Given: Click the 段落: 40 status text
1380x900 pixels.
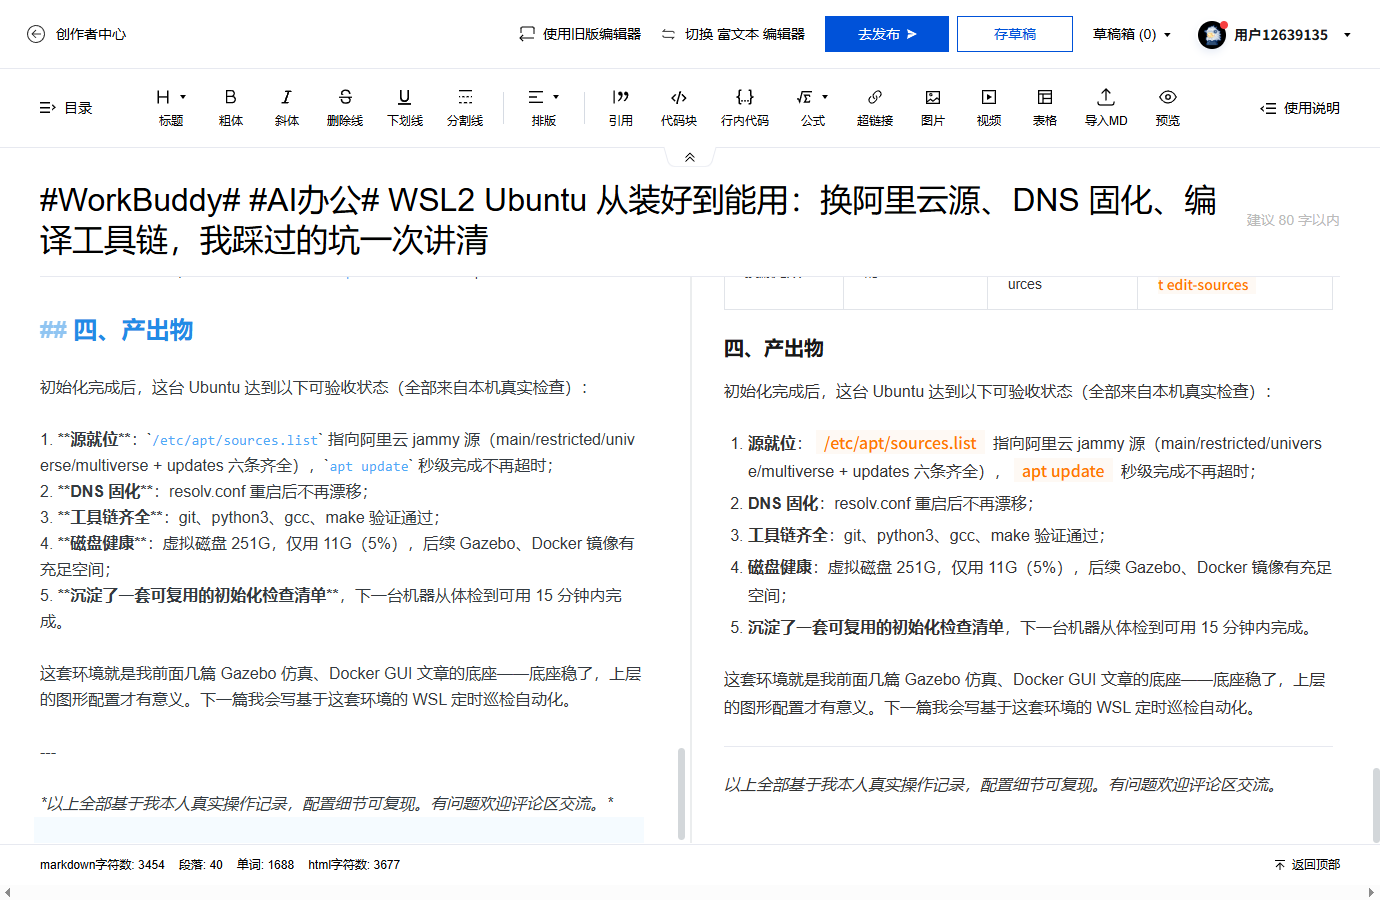Looking at the screenshot, I should pyautogui.click(x=201, y=865).
